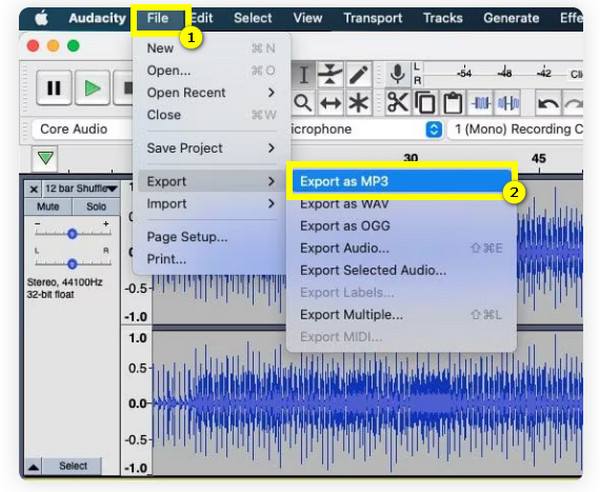The image size is (600, 492).
Task: Choose Print... menu item
Action: [211, 259]
